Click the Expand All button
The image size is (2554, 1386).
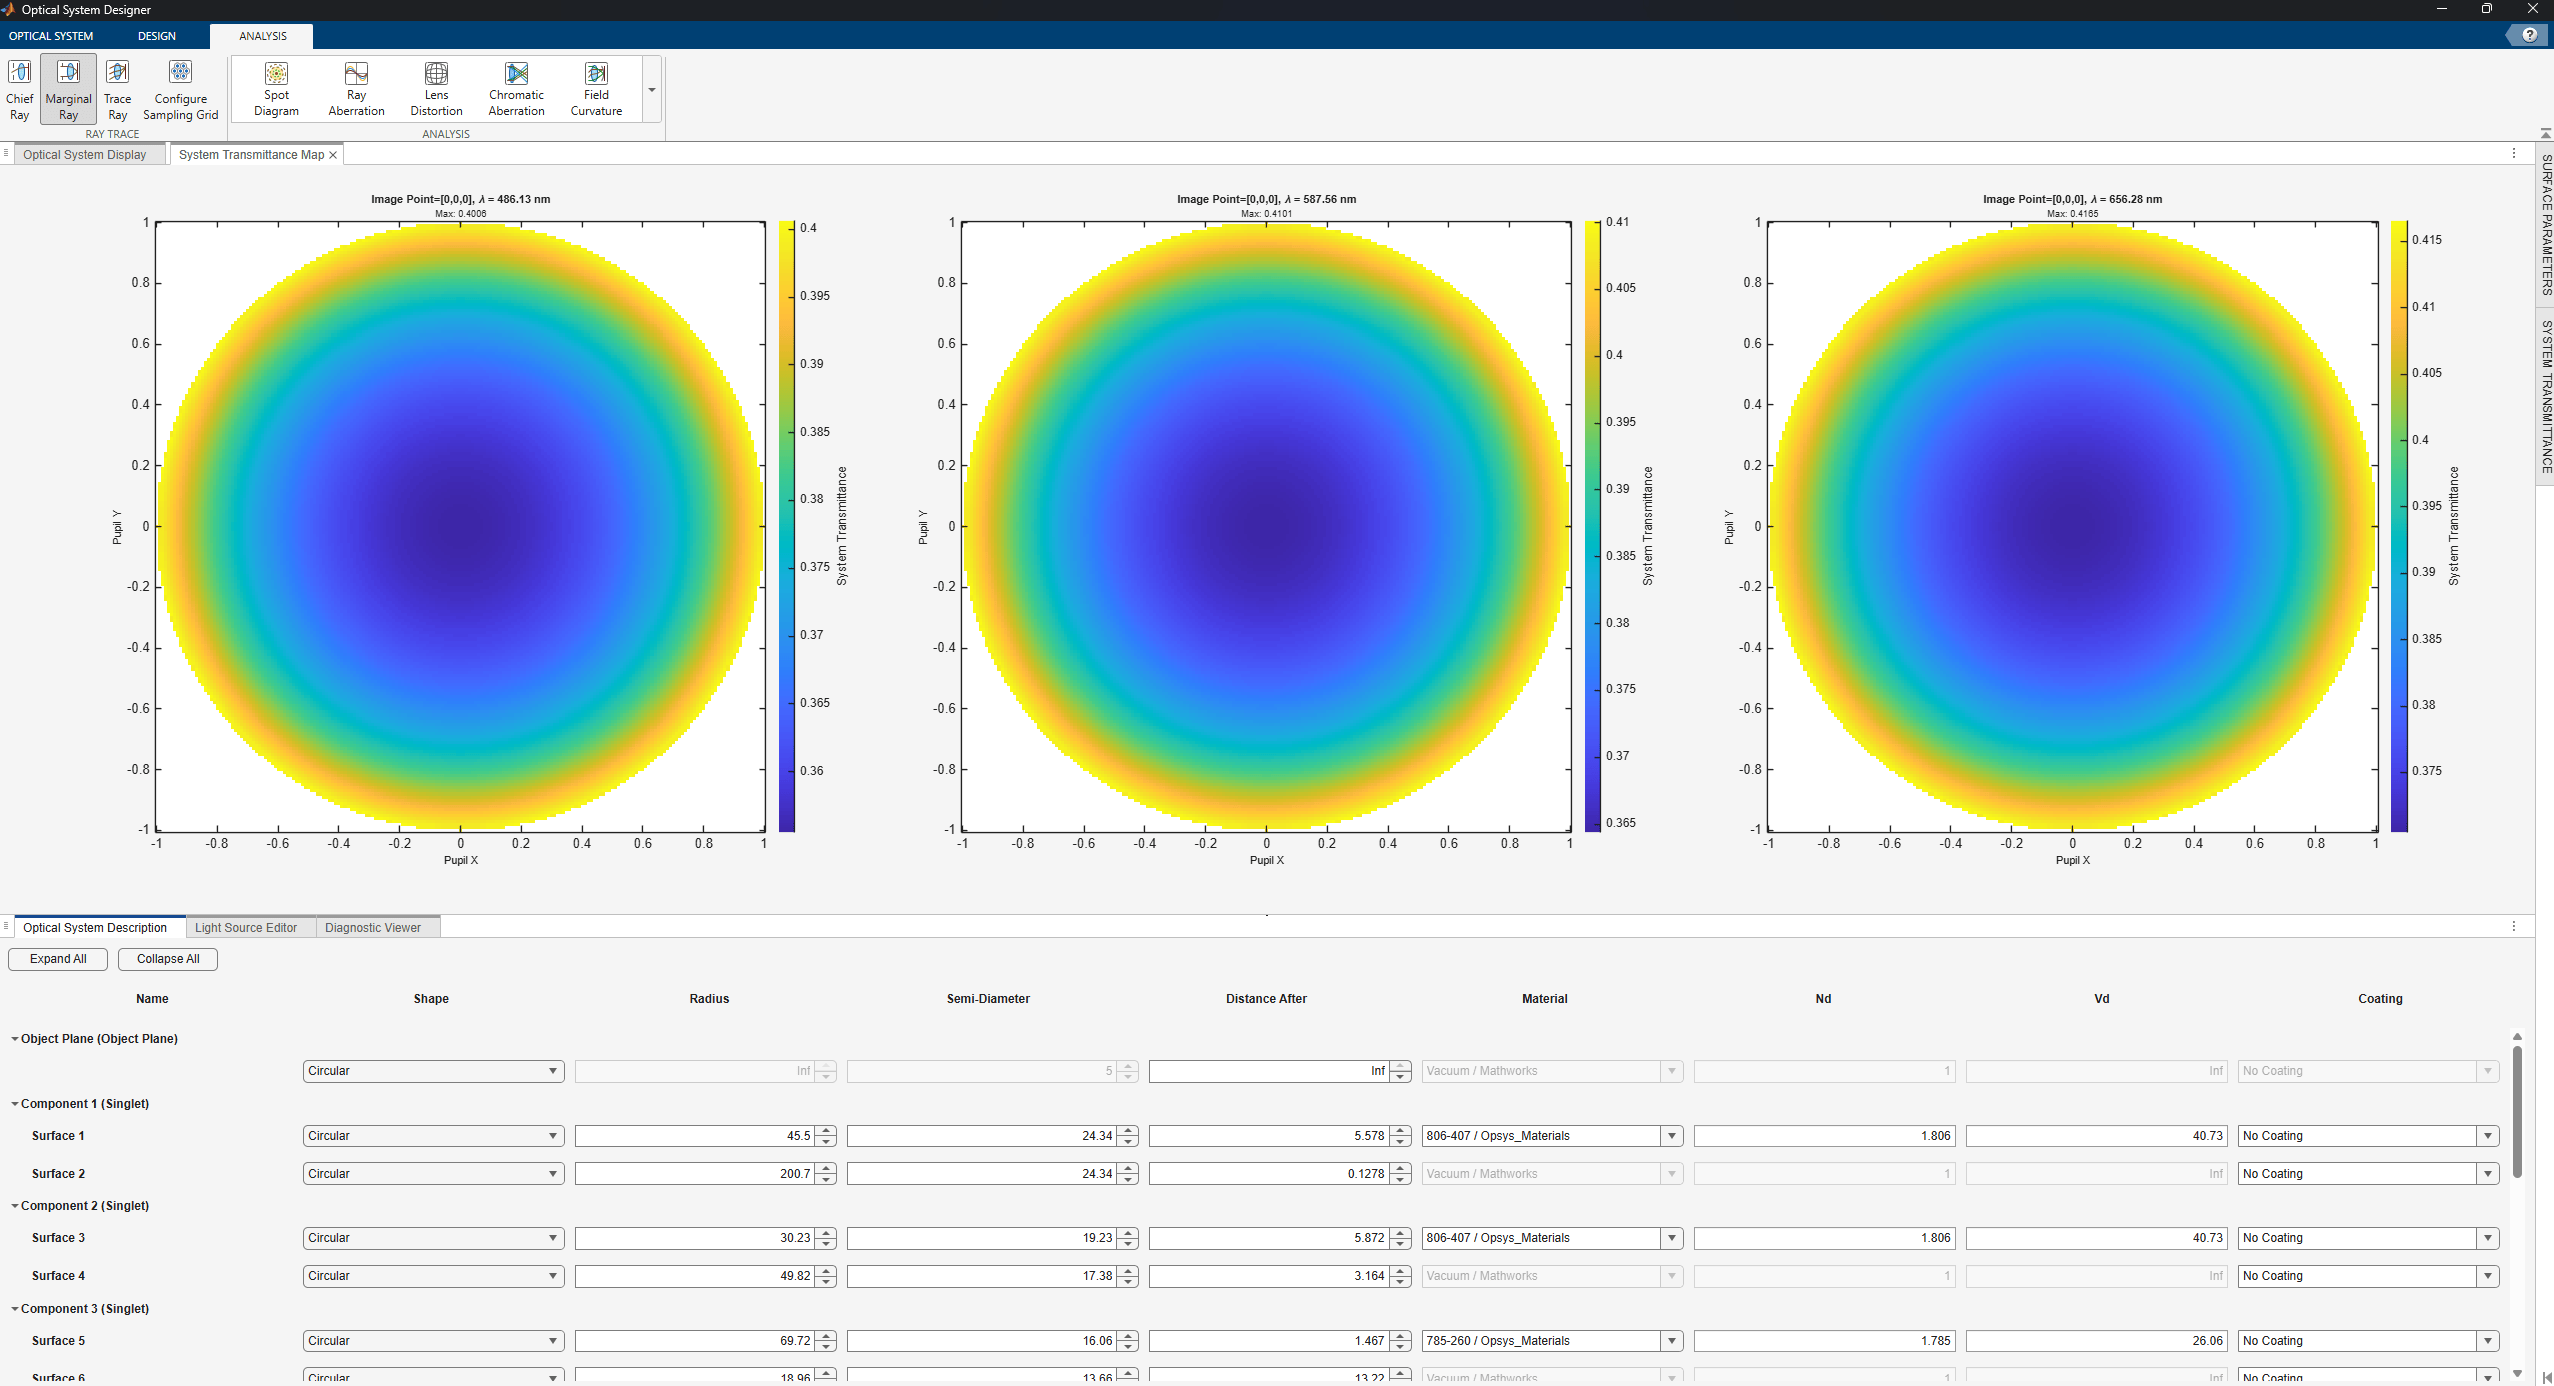58,959
